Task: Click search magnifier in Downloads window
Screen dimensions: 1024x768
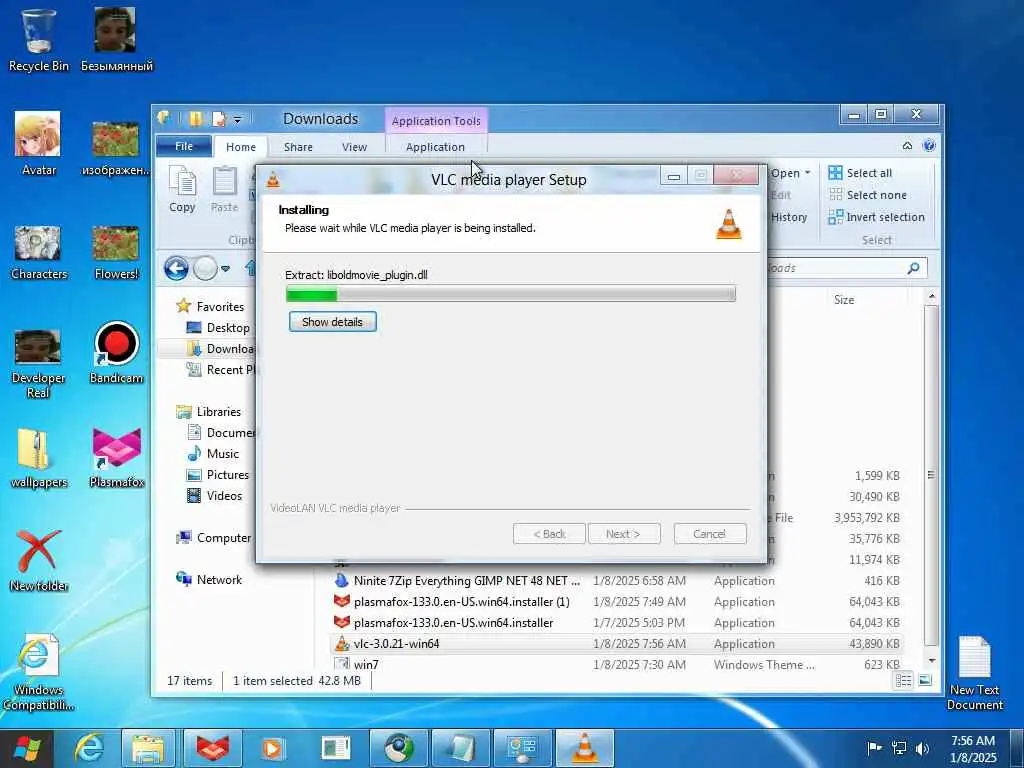Action: click(914, 268)
